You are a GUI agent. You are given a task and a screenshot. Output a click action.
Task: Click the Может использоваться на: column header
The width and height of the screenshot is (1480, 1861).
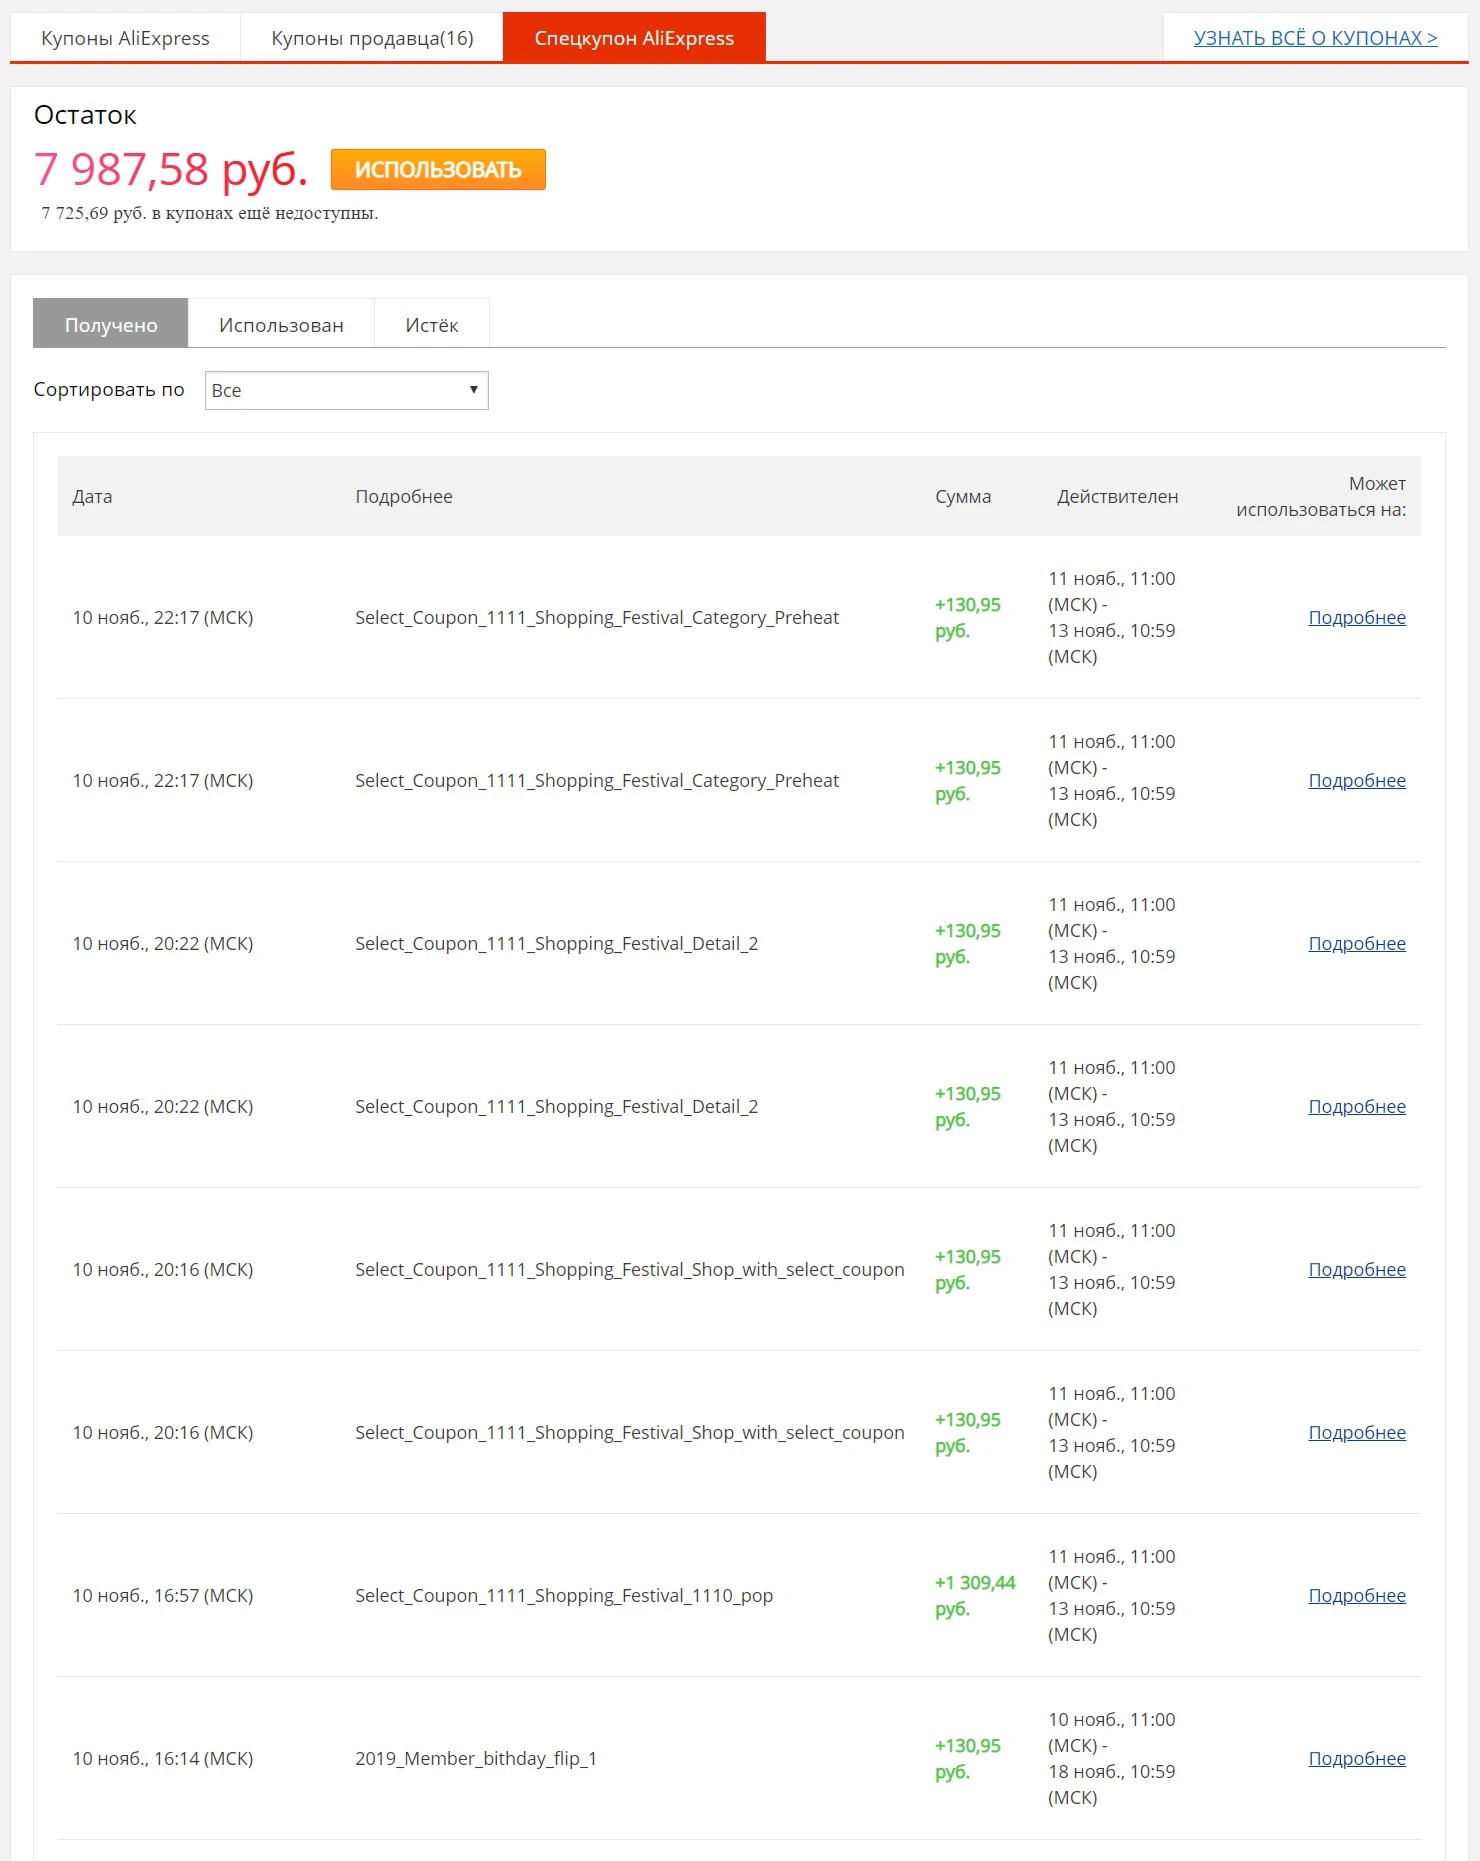tap(1321, 496)
